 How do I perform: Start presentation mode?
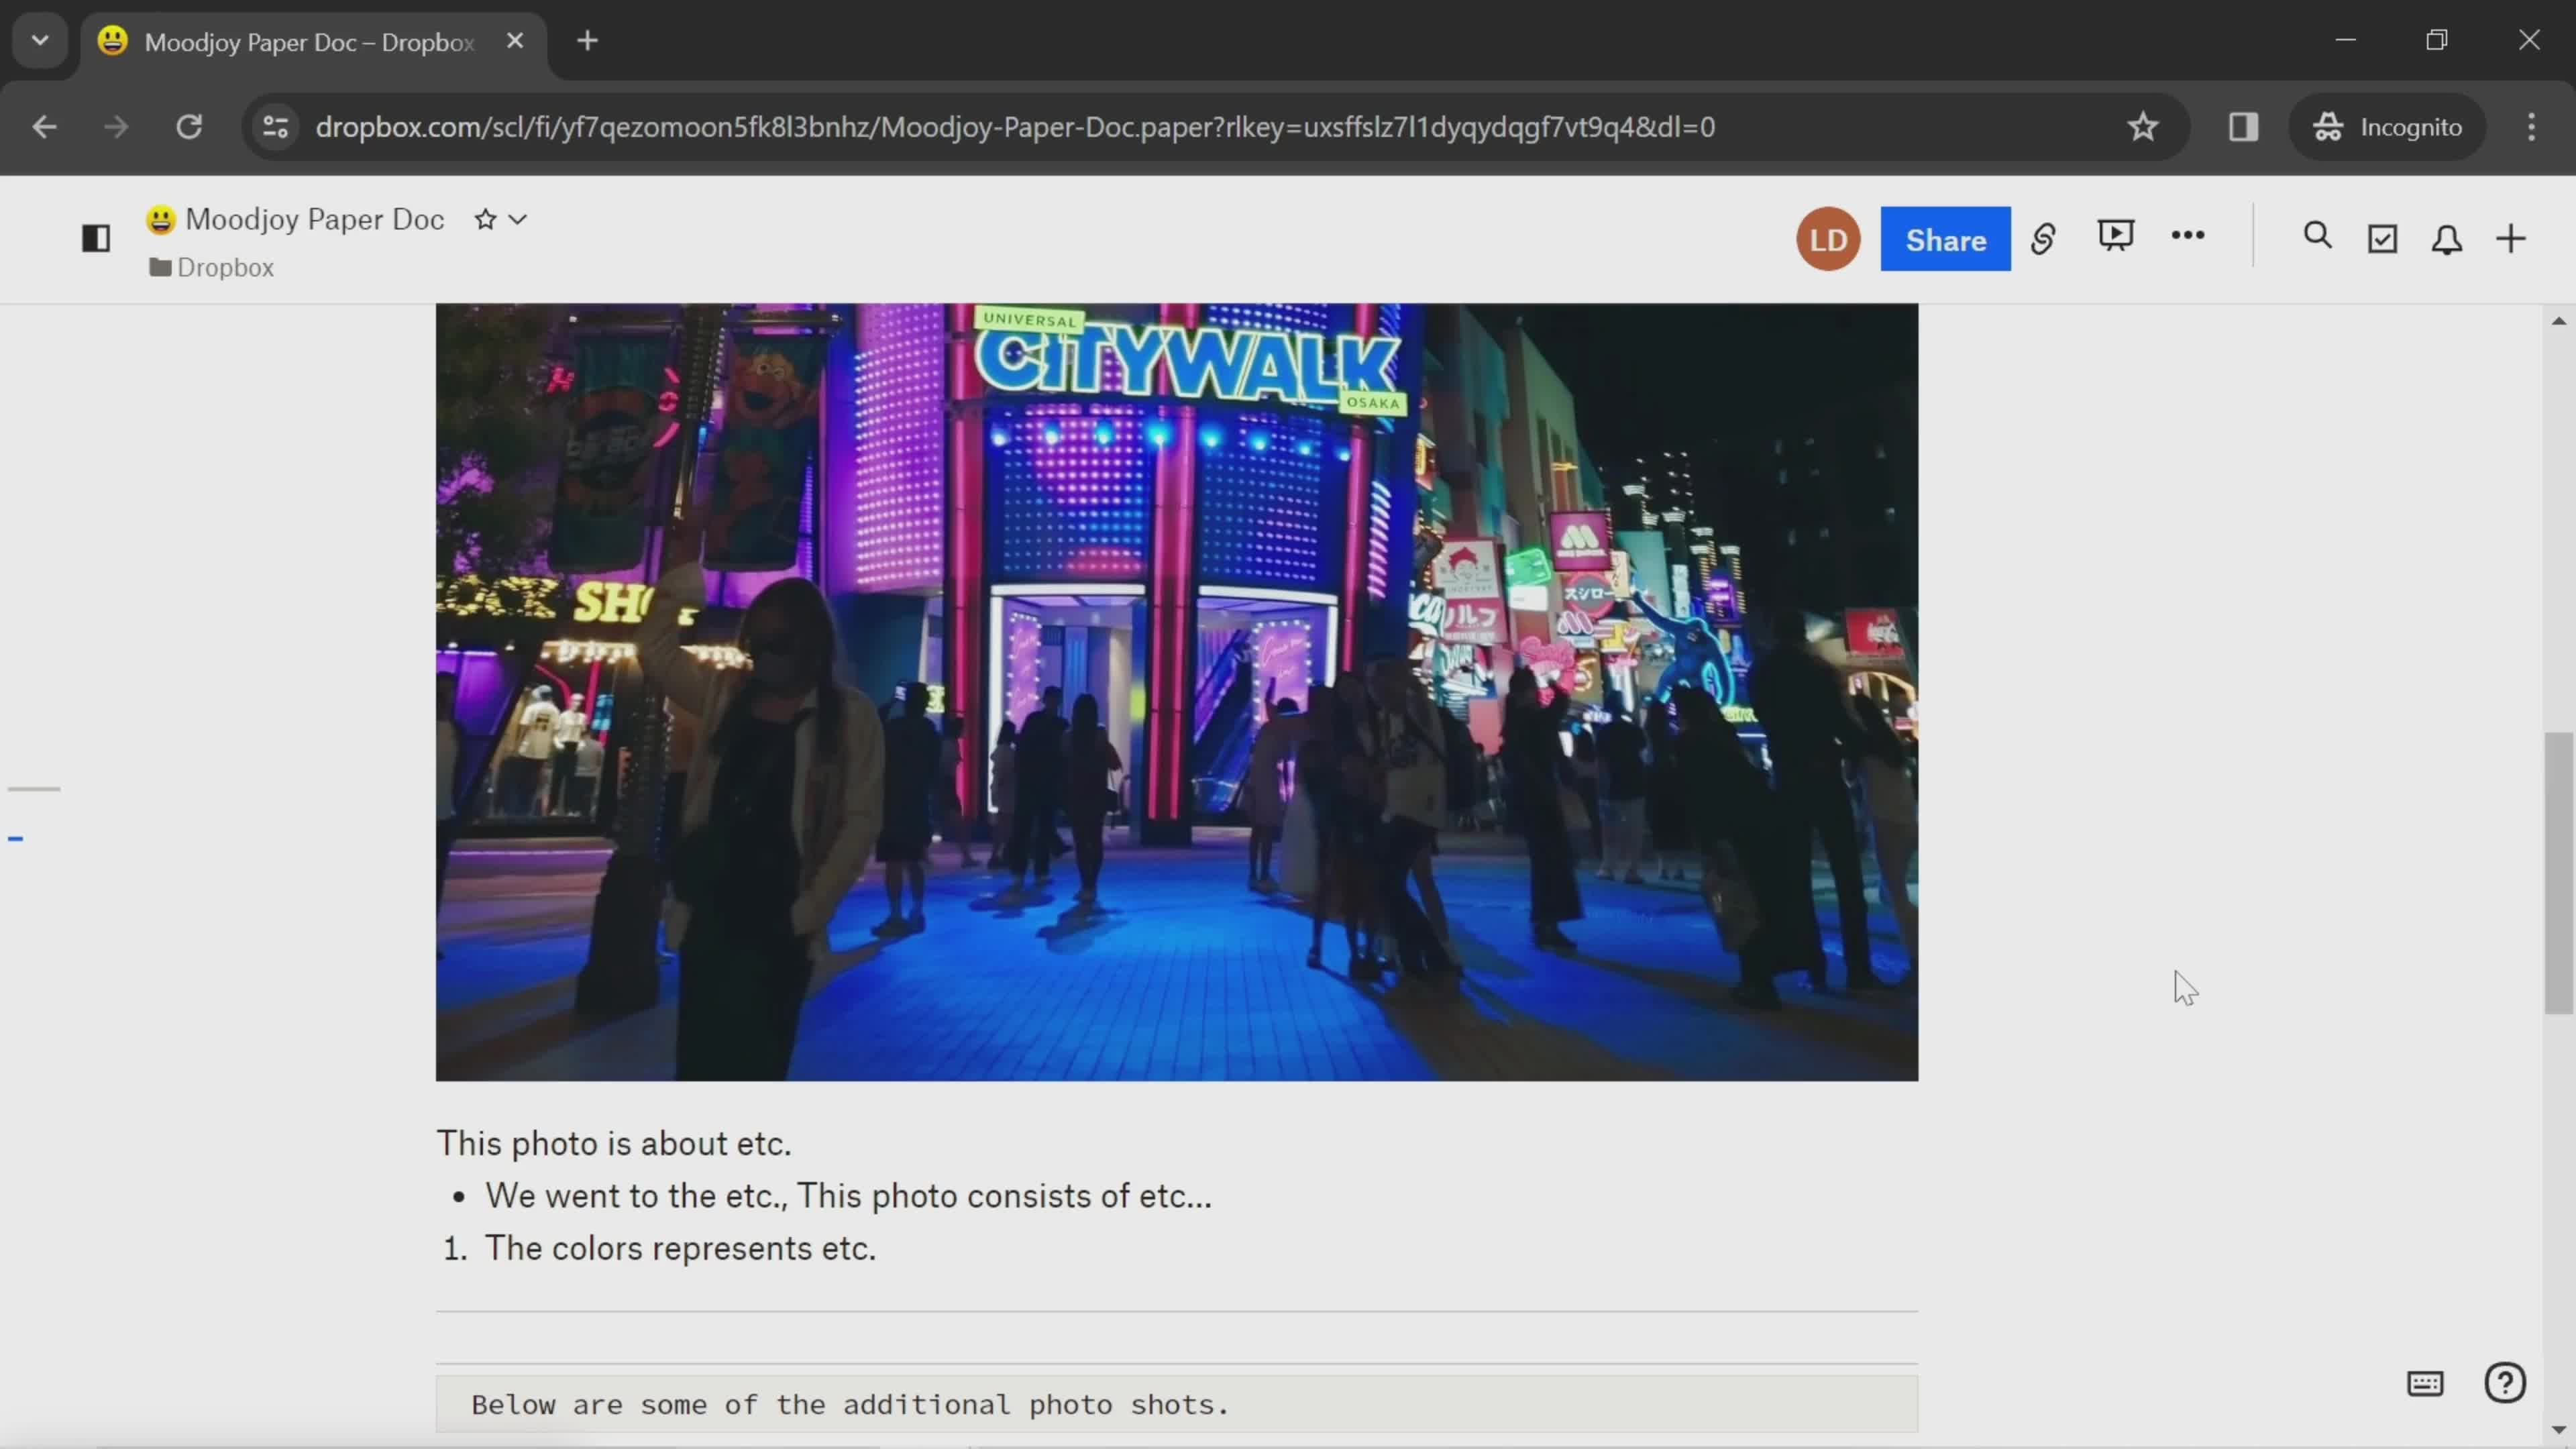(x=2115, y=236)
